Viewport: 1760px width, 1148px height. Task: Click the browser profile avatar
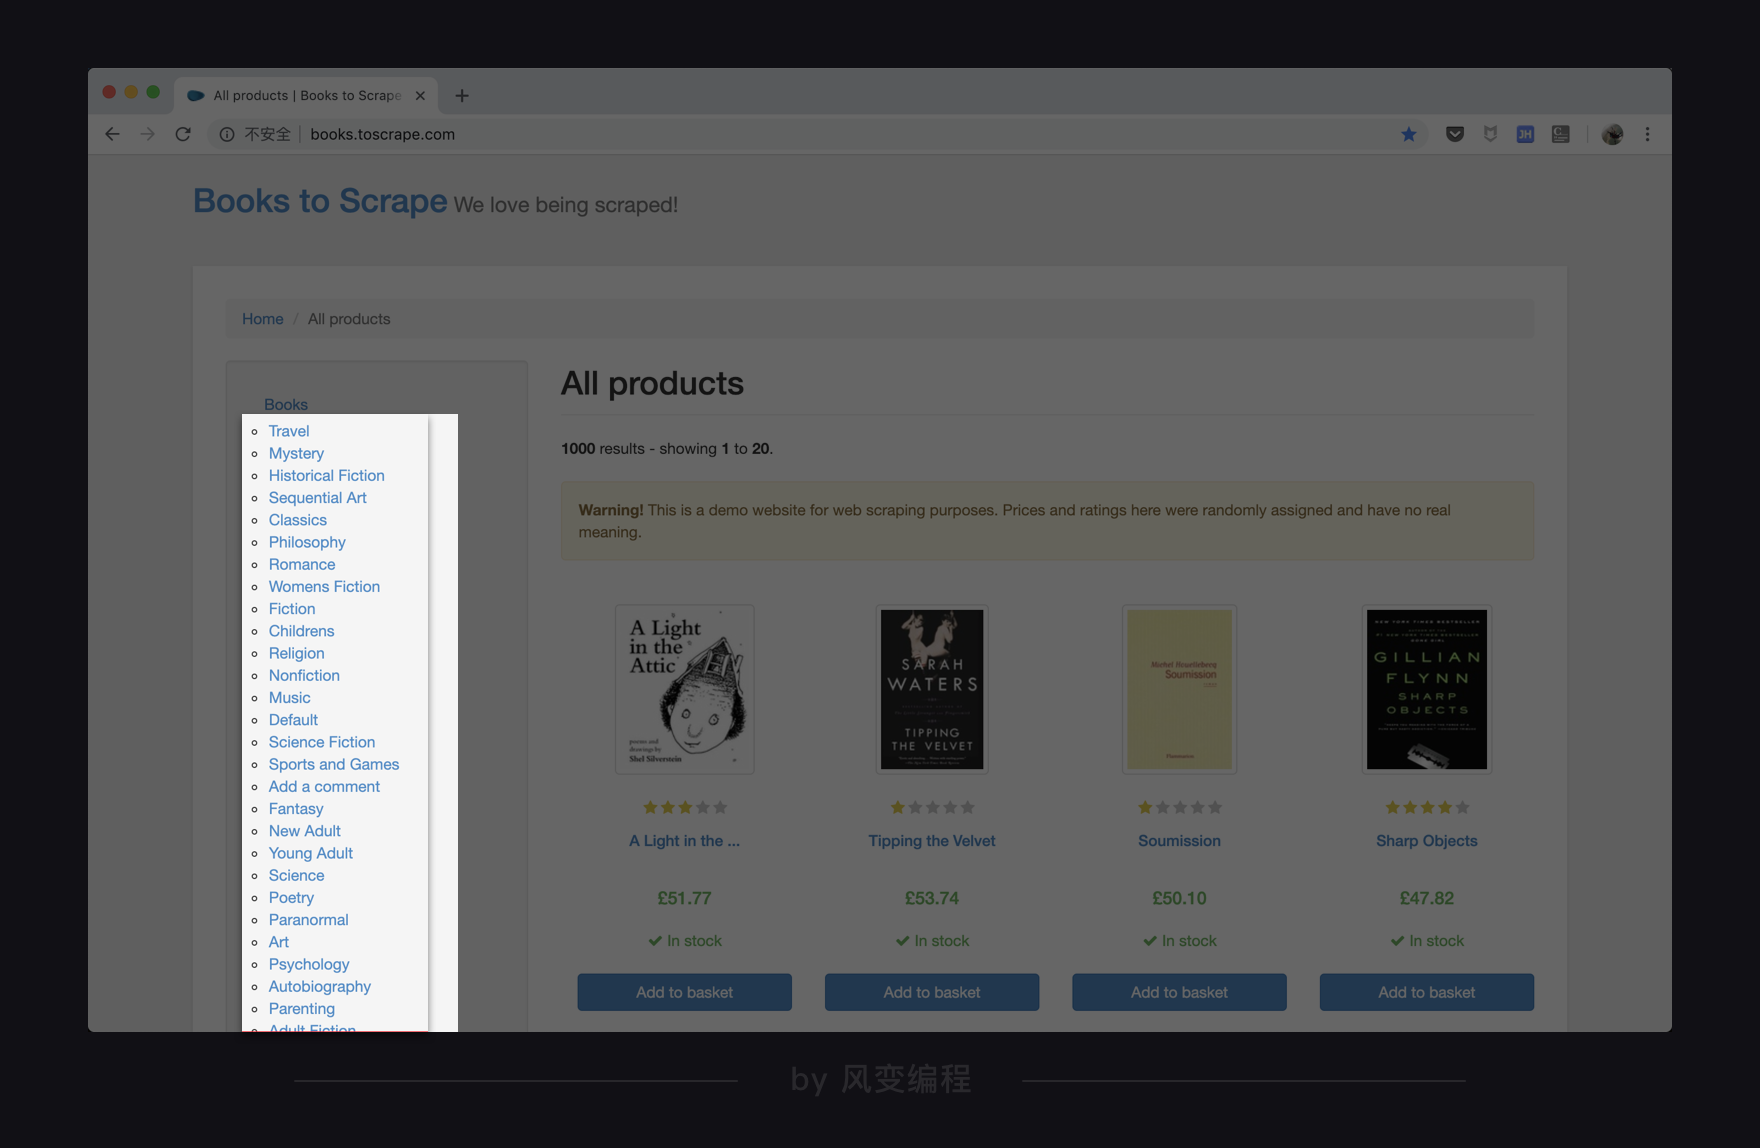(1612, 134)
